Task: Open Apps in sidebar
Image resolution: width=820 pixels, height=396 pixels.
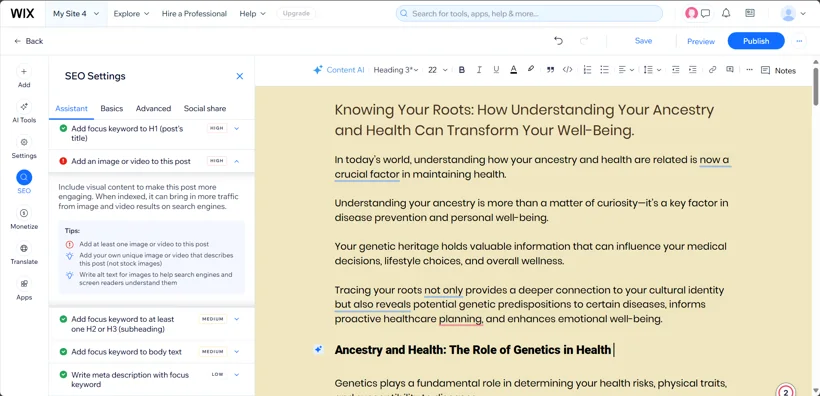Action: 24,289
